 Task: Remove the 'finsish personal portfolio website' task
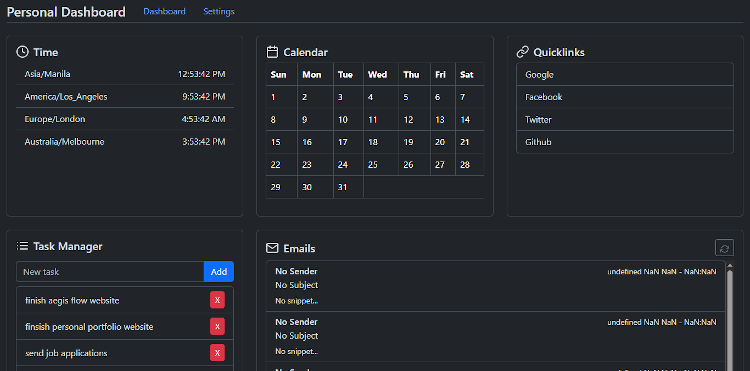(x=217, y=327)
